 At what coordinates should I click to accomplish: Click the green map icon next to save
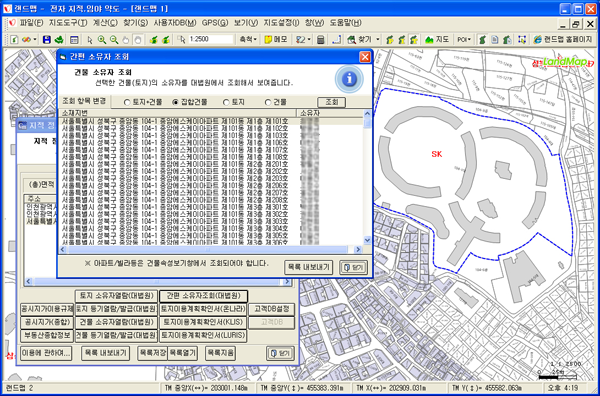tap(59, 39)
